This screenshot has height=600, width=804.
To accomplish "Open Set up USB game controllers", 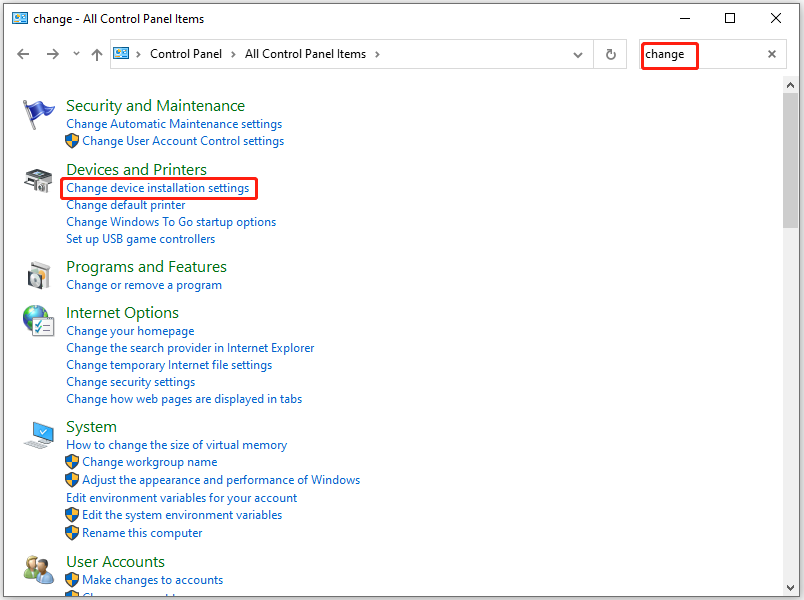I will click(140, 239).
